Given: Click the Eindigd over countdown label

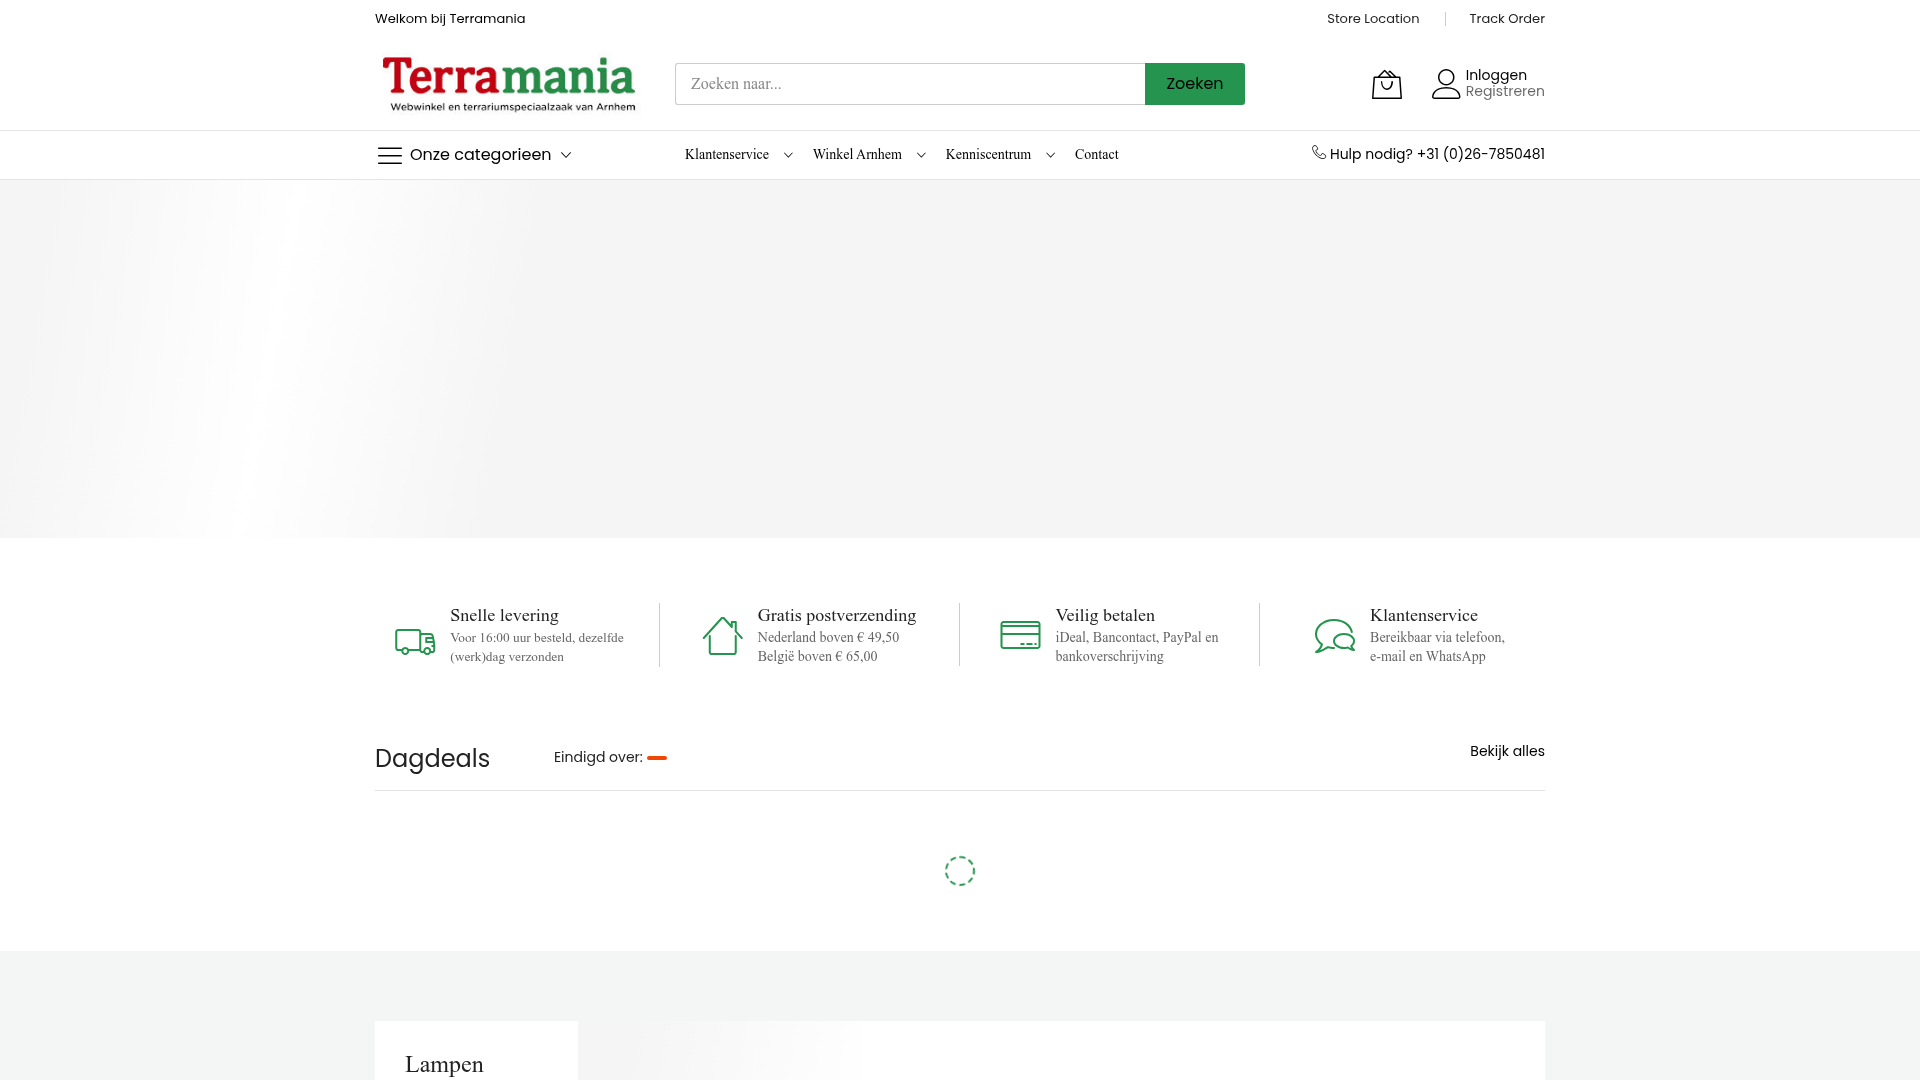Looking at the screenshot, I should click(x=598, y=757).
